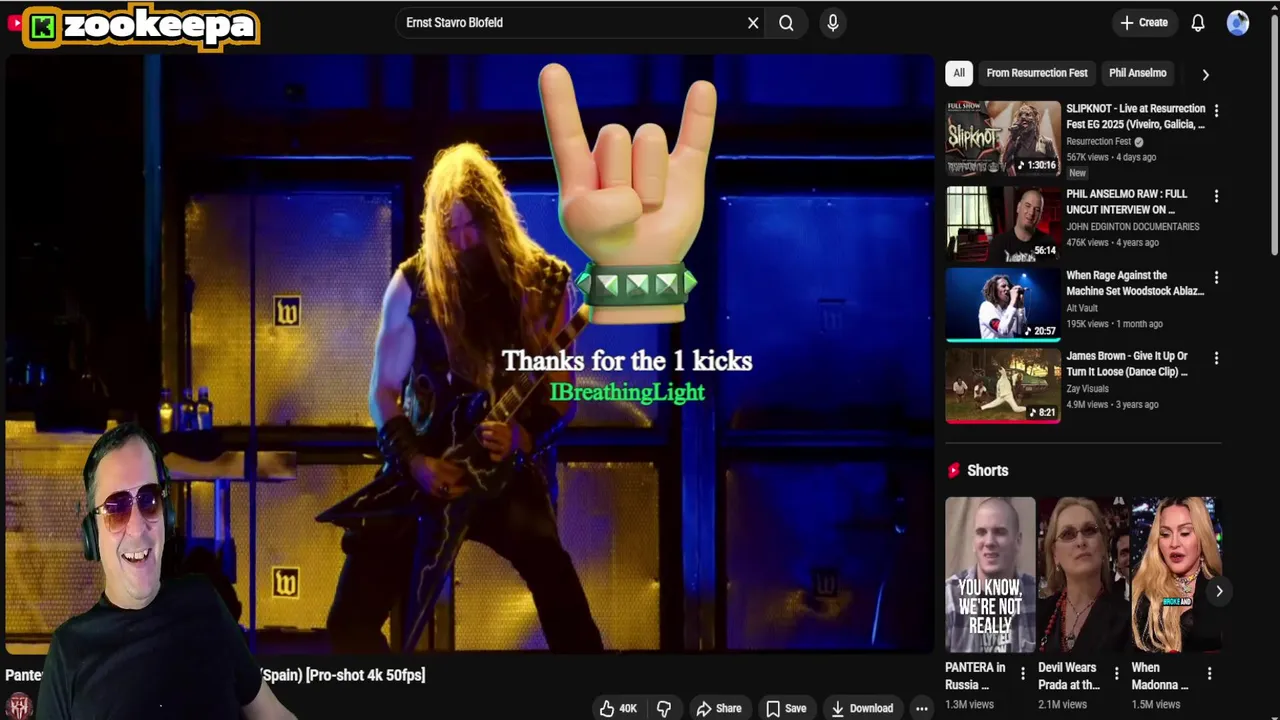
Task: Visit the John Edginton Documentaries channel
Action: click(1132, 227)
